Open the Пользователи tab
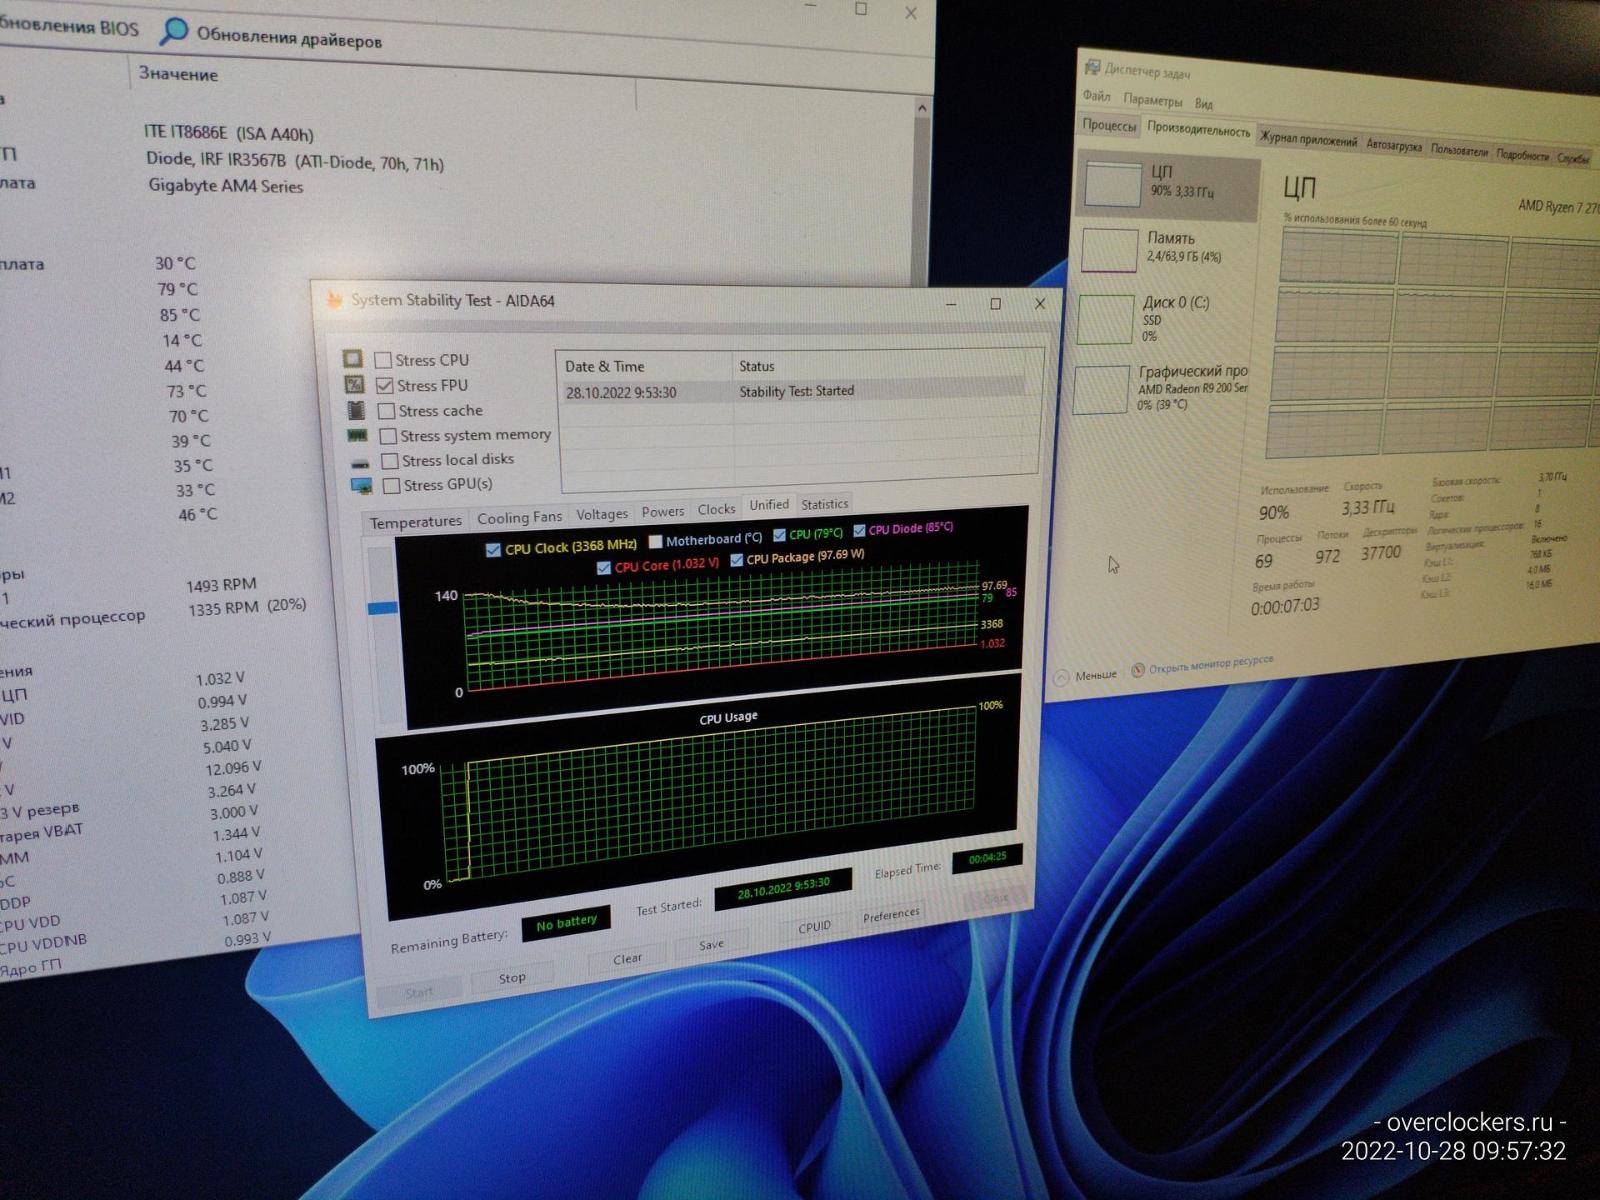This screenshot has height=1200, width=1600. tap(1459, 152)
